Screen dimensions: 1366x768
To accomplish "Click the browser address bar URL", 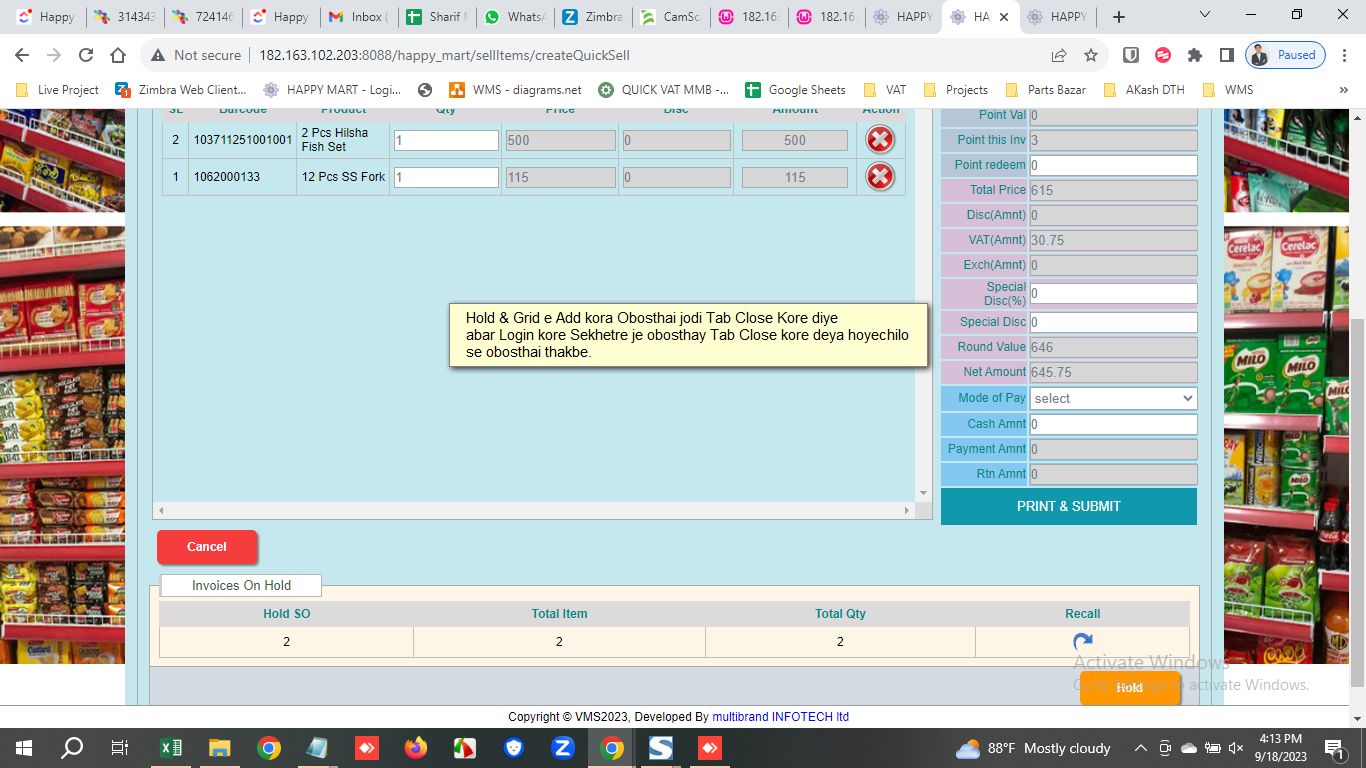I will (444, 55).
